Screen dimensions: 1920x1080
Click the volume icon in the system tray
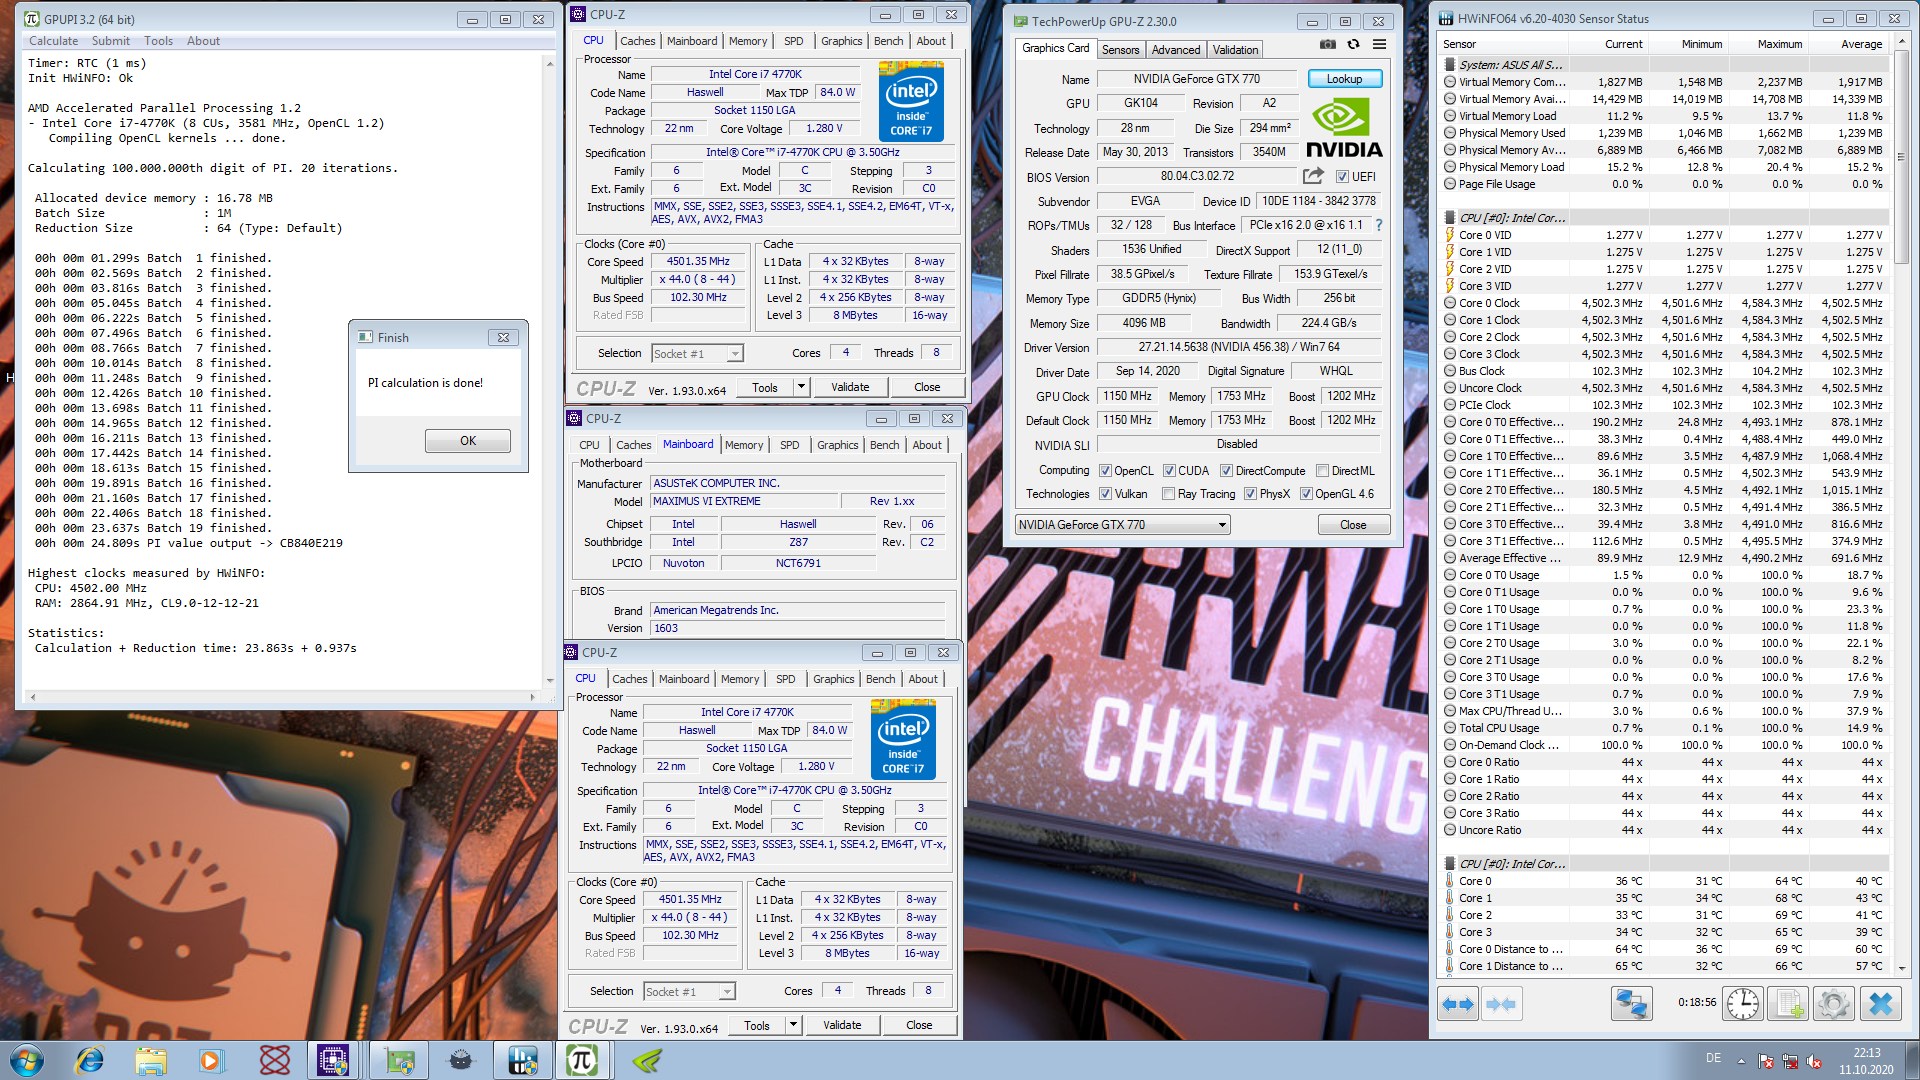[x=1814, y=1062]
